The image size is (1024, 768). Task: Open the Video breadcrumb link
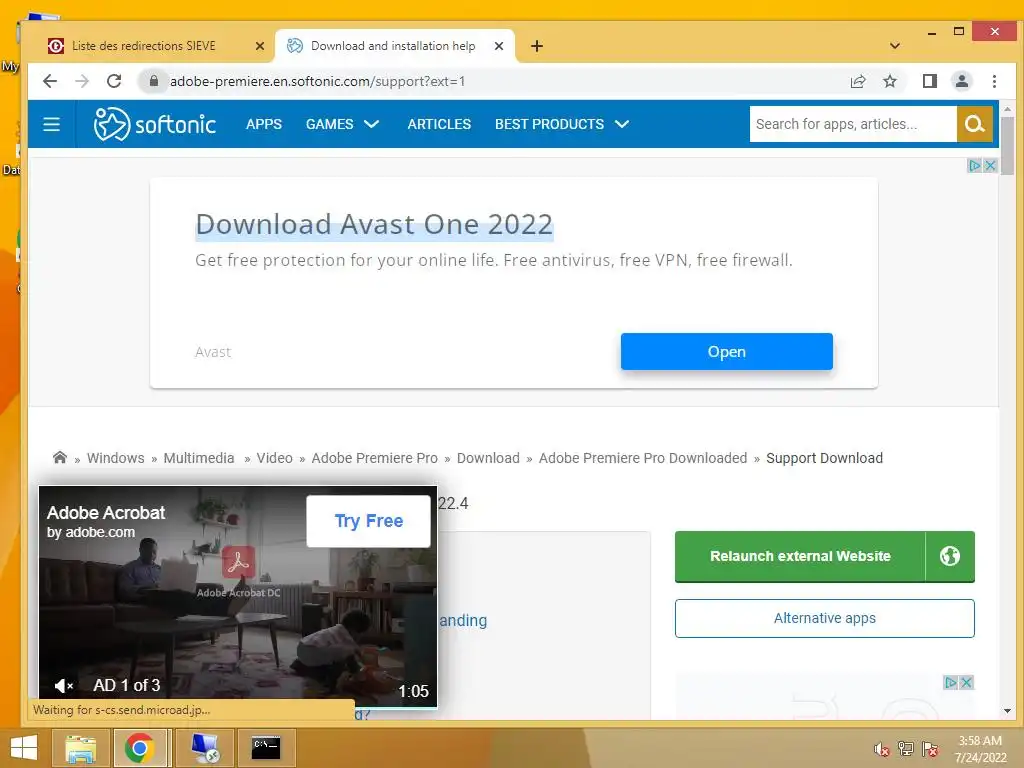(x=274, y=458)
